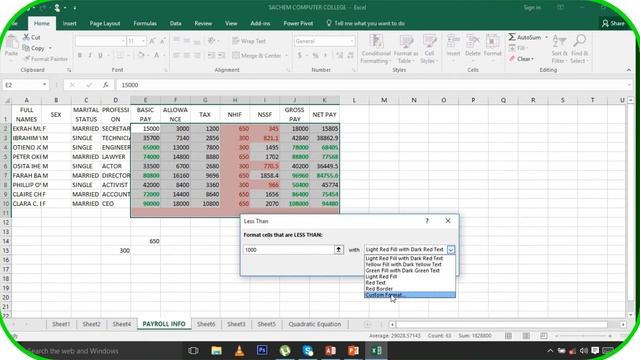Open the font name dropdown

[x=123, y=41]
